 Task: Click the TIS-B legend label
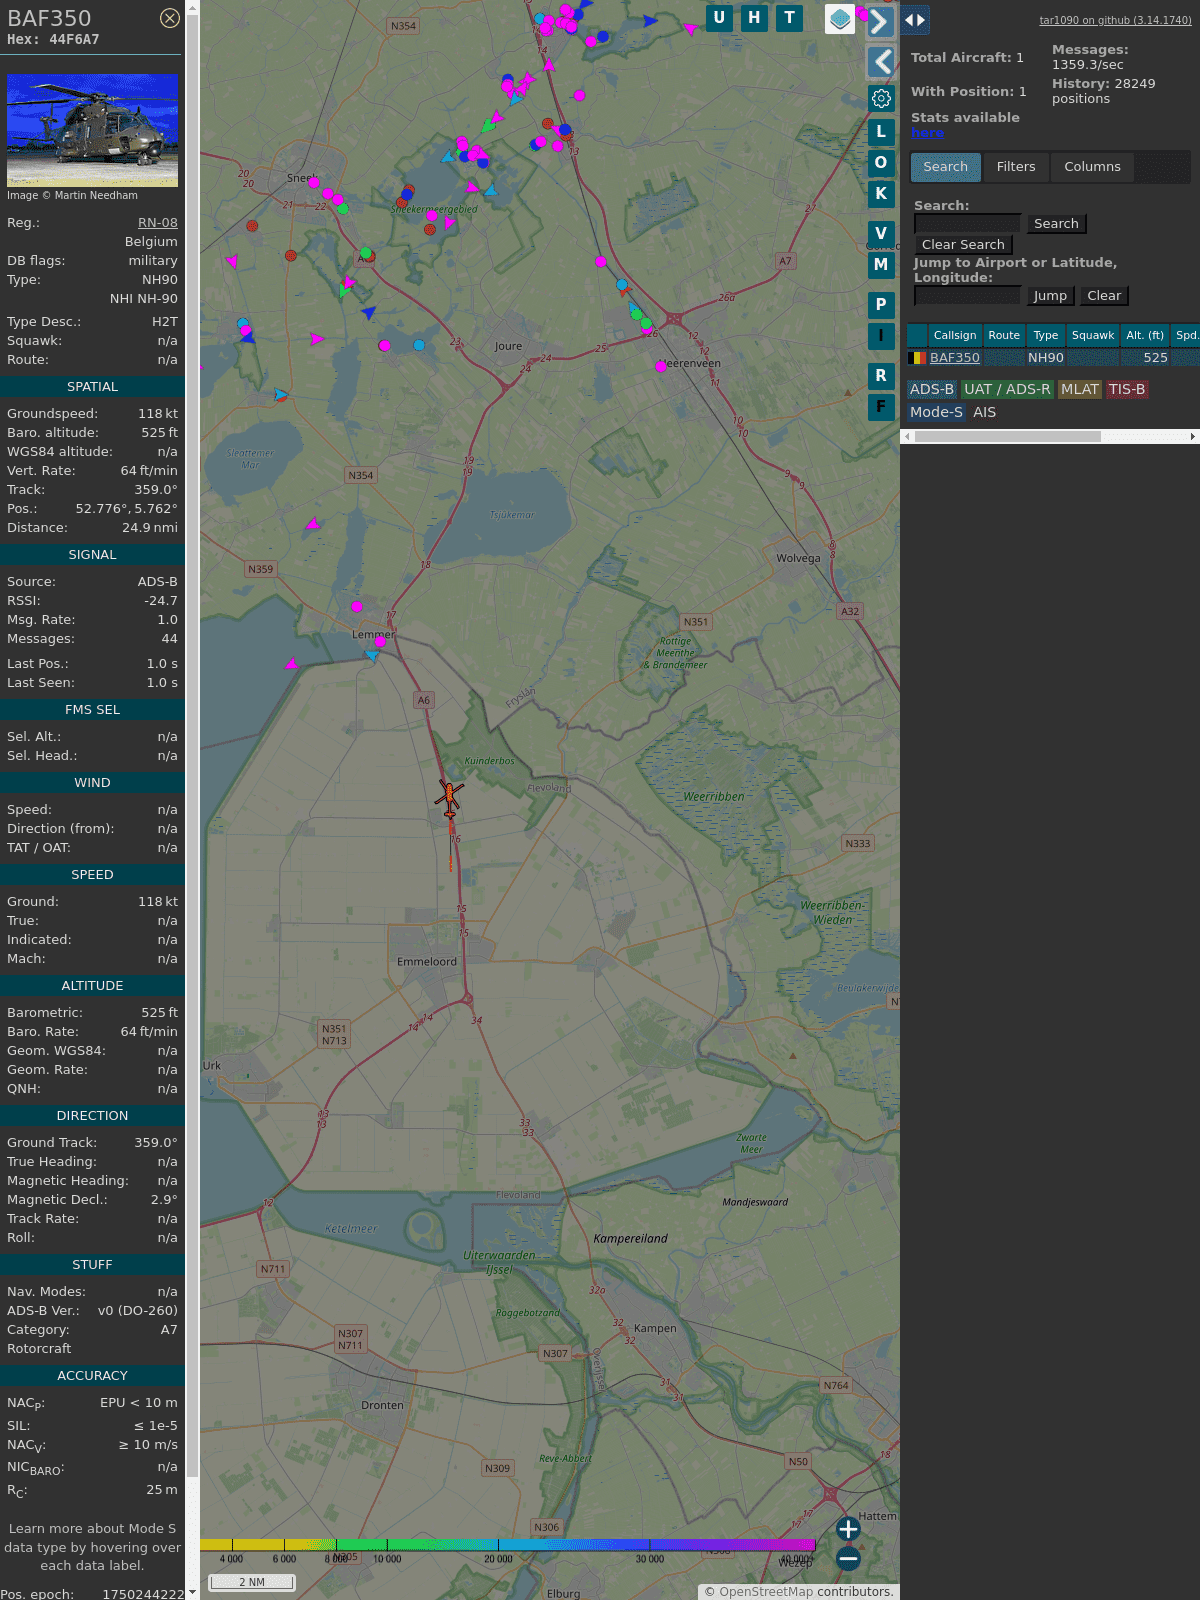pyautogui.click(x=1127, y=390)
